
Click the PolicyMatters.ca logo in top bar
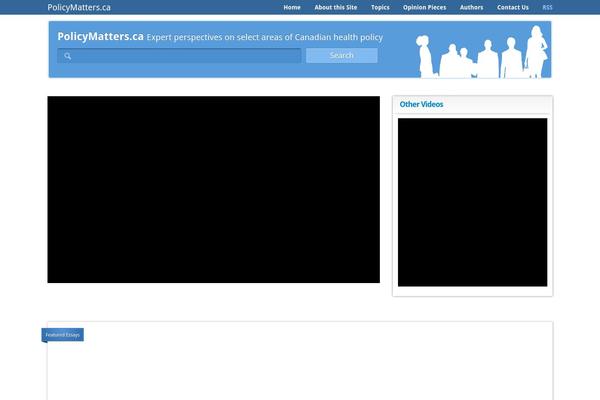(x=79, y=7)
